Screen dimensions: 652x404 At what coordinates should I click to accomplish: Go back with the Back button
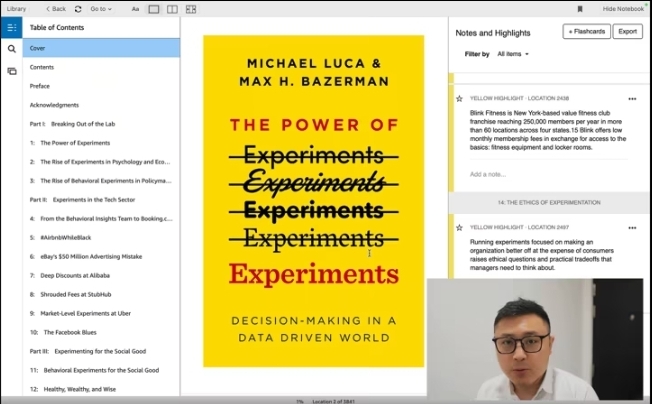coord(56,9)
